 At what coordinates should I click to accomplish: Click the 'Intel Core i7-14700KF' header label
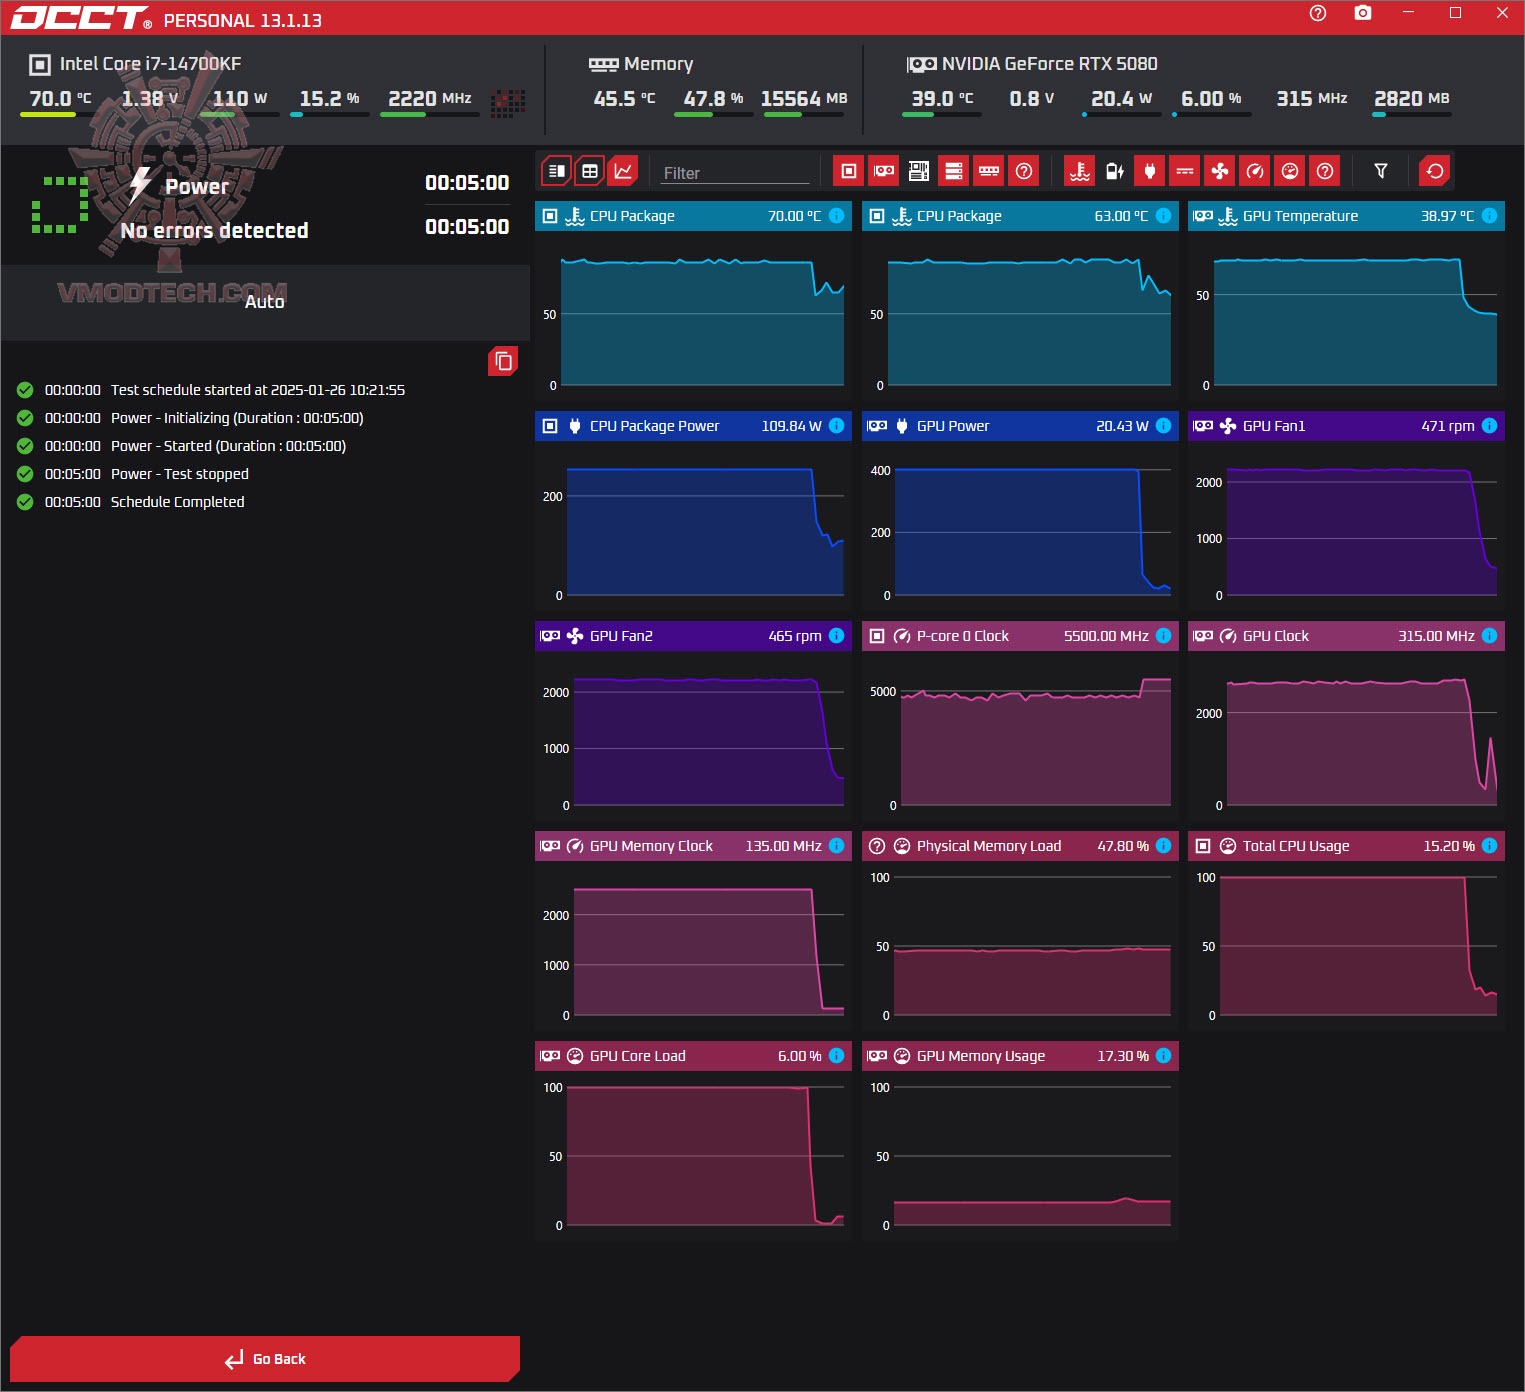point(150,64)
